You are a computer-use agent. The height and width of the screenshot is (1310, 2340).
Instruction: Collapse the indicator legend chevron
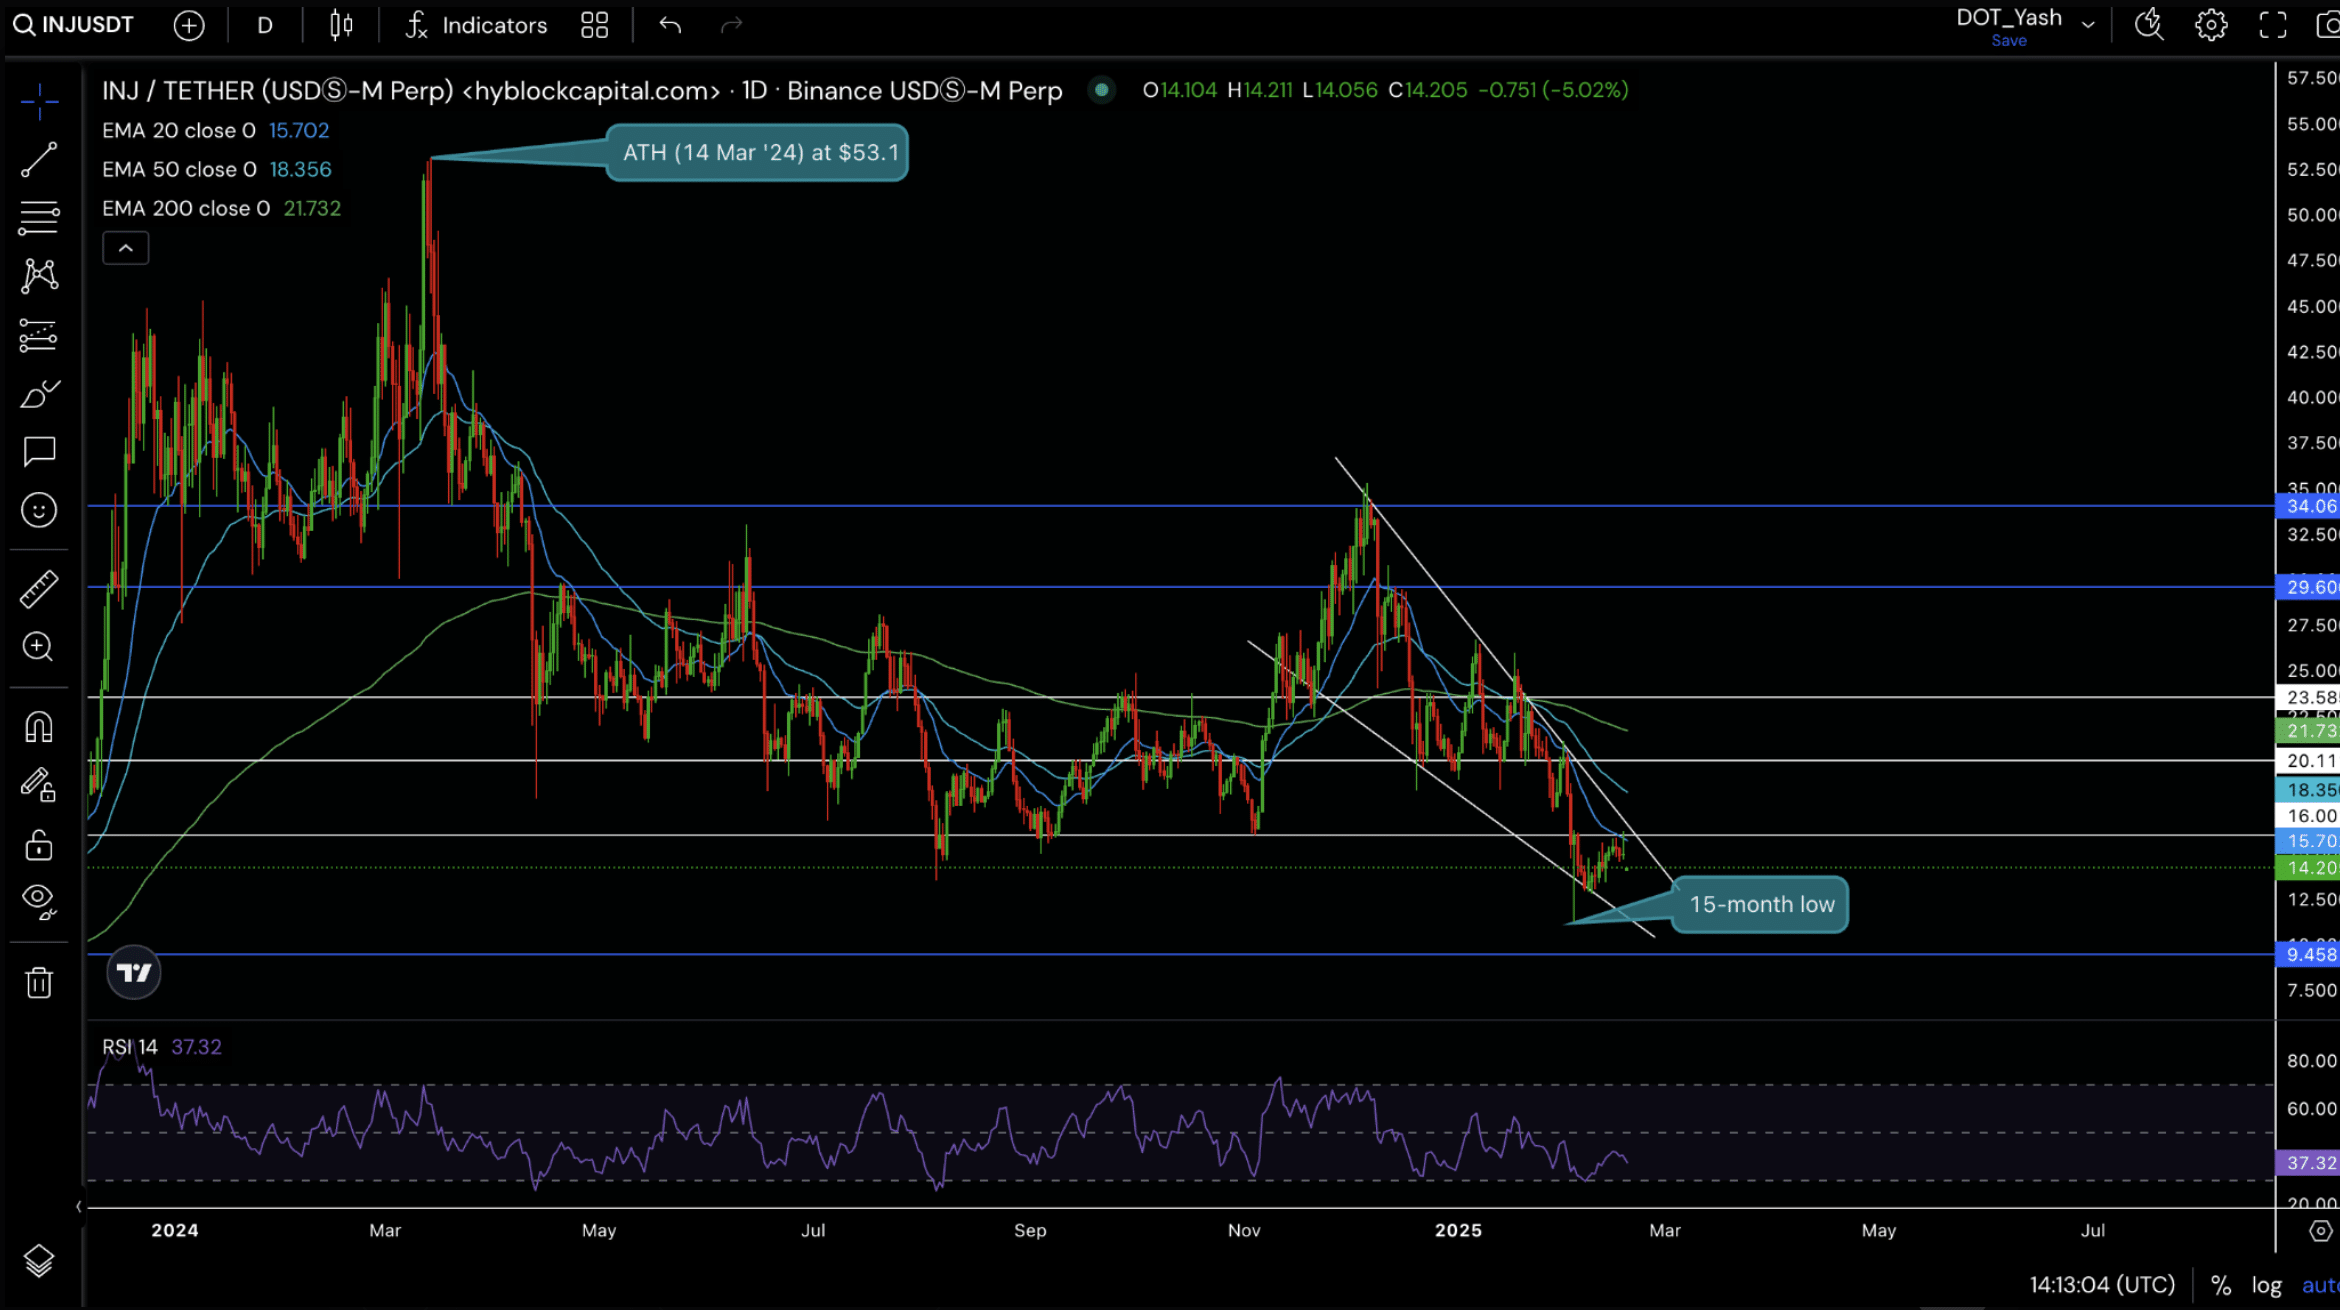pyautogui.click(x=126, y=248)
